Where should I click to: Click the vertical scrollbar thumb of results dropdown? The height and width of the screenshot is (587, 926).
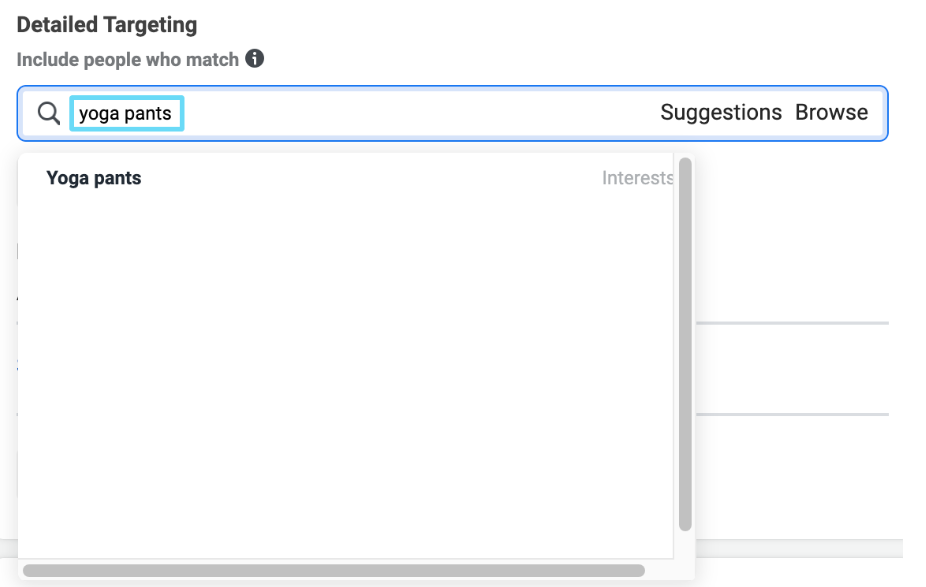pyautogui.click(x=685, y=344)
